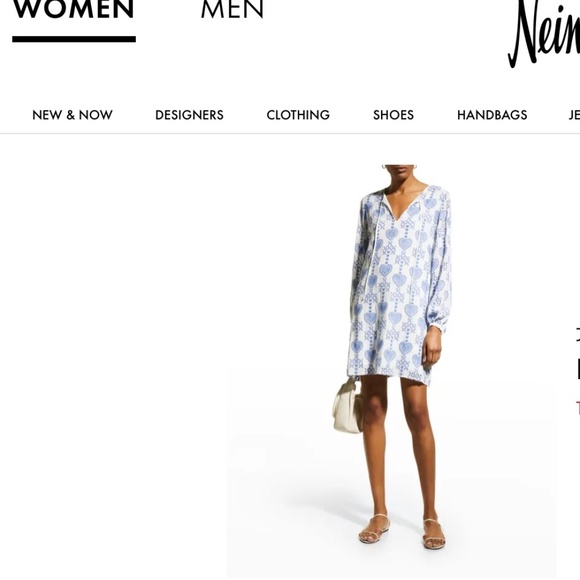Screen dimensions: 580x580
Task: Open the DESIGNERS menu
Action: [189, 115]
